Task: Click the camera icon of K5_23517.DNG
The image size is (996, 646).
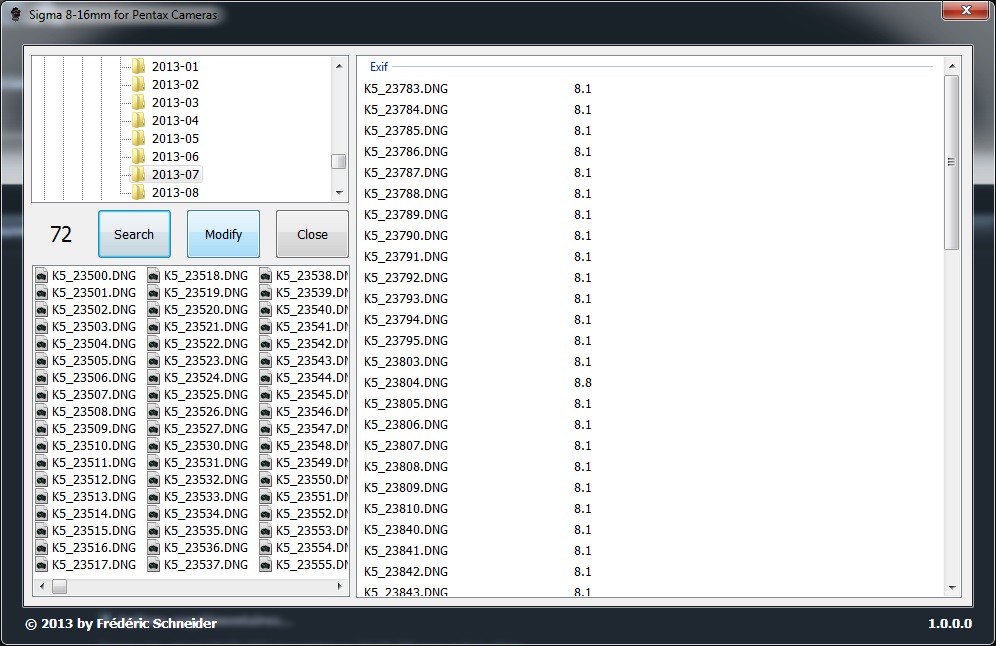Action: (x=42, y=565)
